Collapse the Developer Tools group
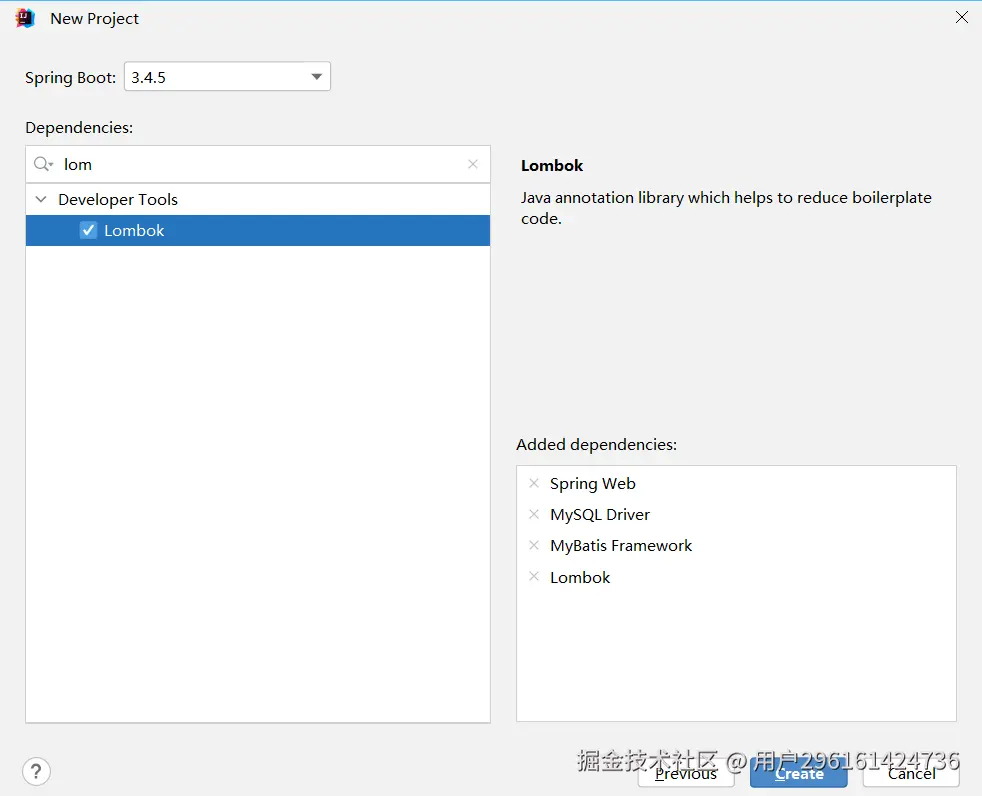The width and height of the screenshot is (982, 796). 41,199
